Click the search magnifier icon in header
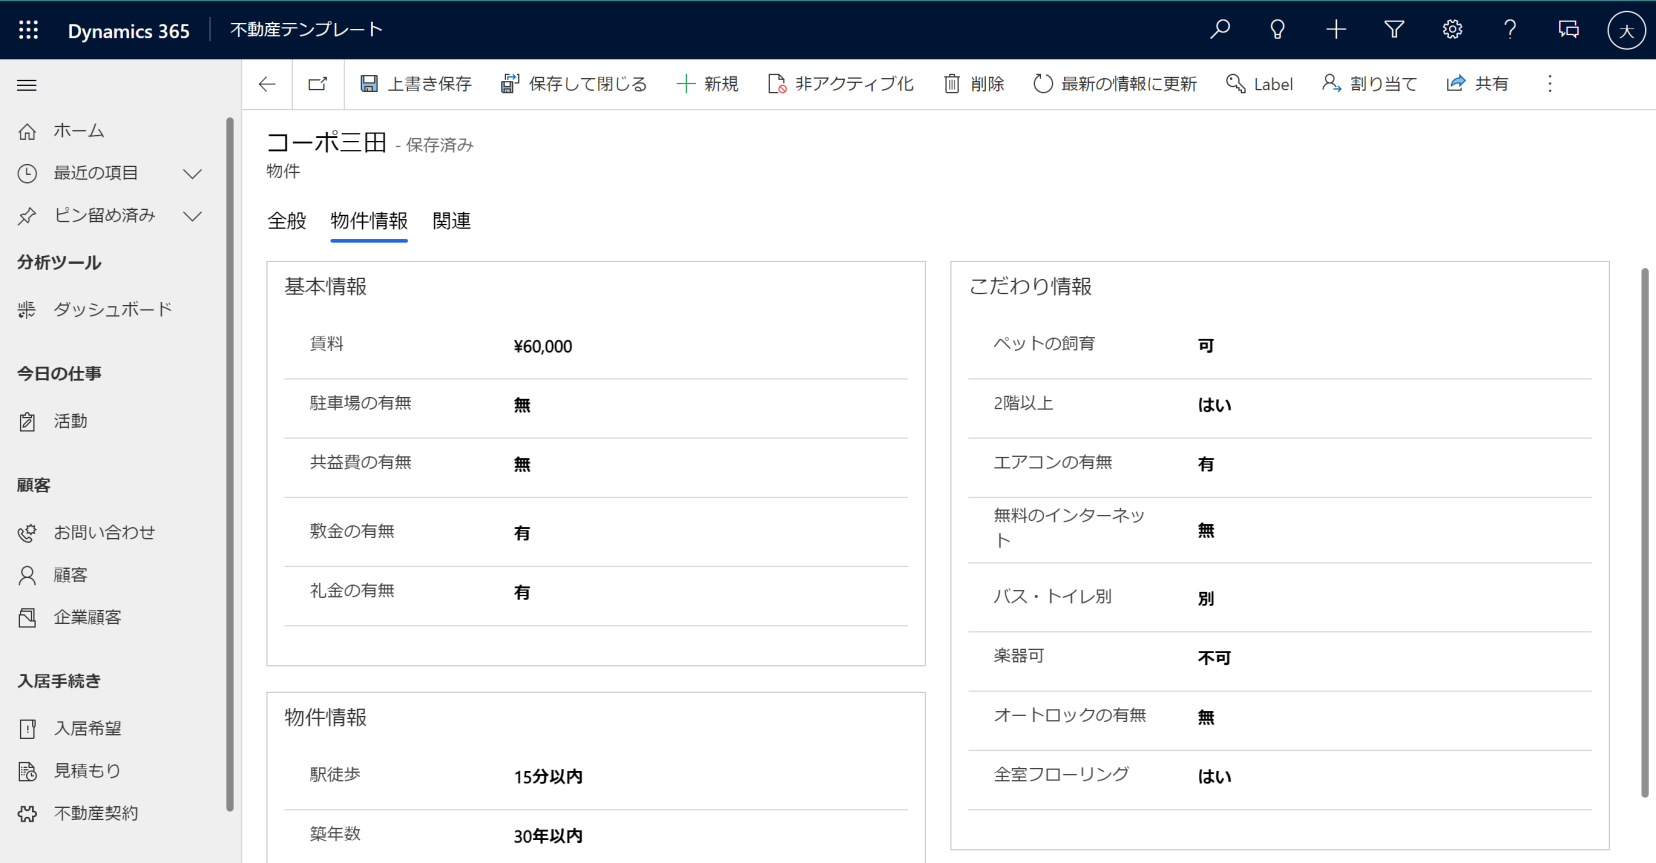The height and width of the screenshot is (863, 1656). click(1220, 30)
